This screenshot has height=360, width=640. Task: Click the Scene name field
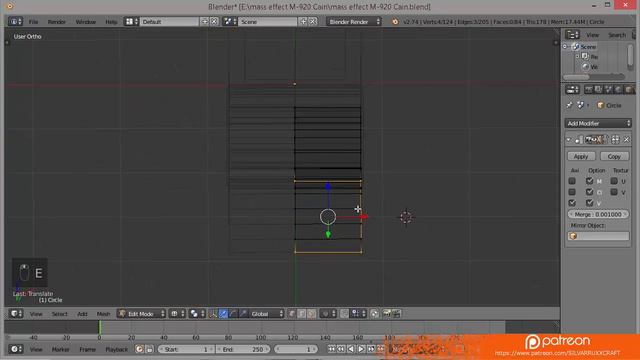(268, 22)
